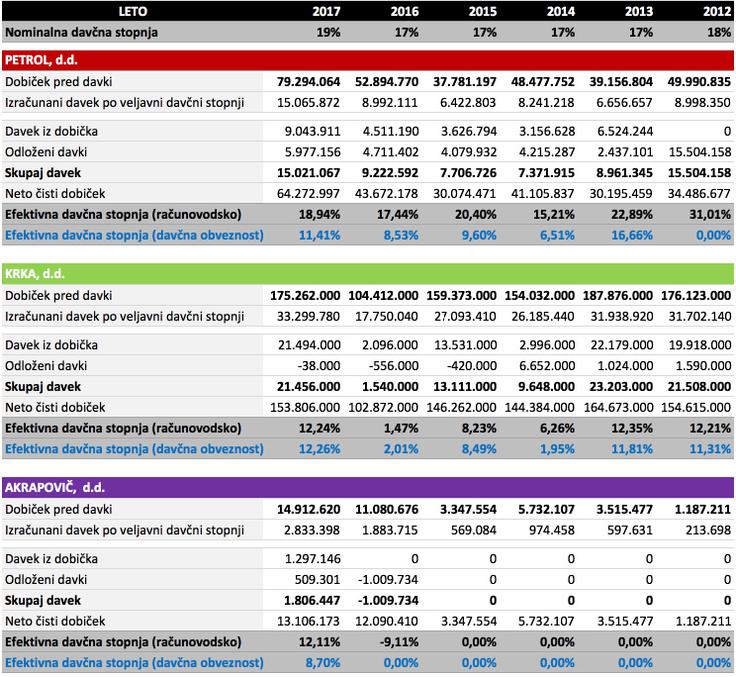Click Akrapovič calculated tax 2.833.398
The height and width of the screenshot is (677, 736).
[312, 530]
